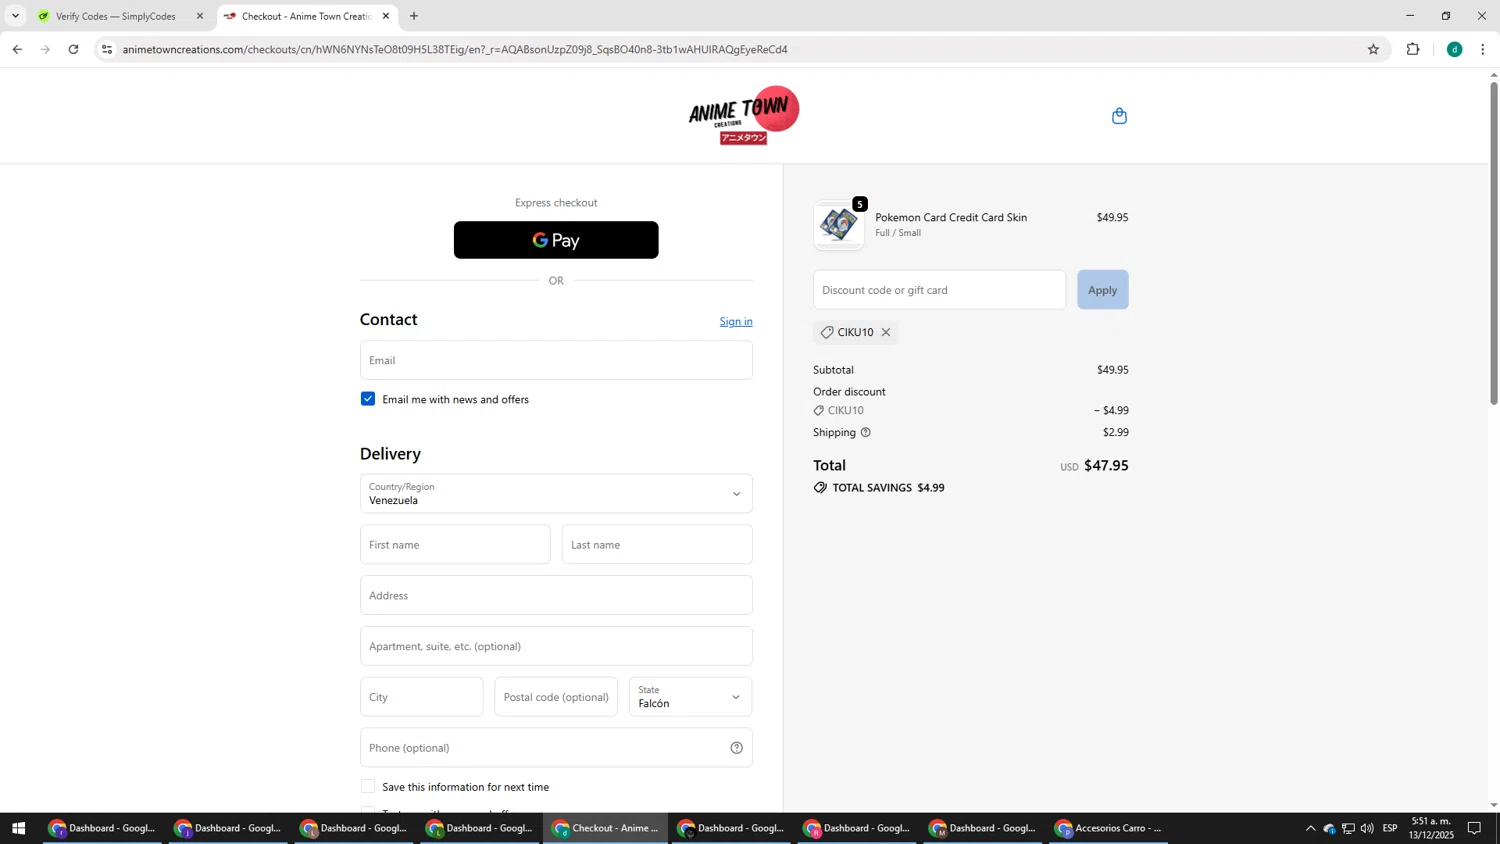Focus the Email input field
1500x844 pixels.
(556, 360)
